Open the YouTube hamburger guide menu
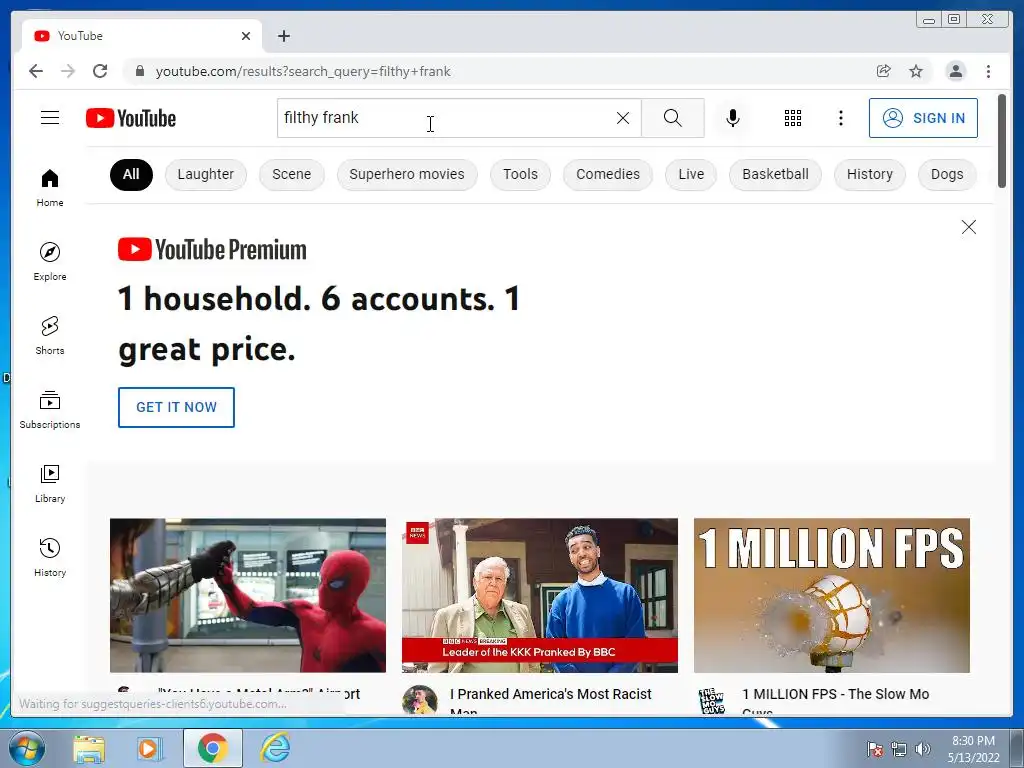 coord(50,118)
